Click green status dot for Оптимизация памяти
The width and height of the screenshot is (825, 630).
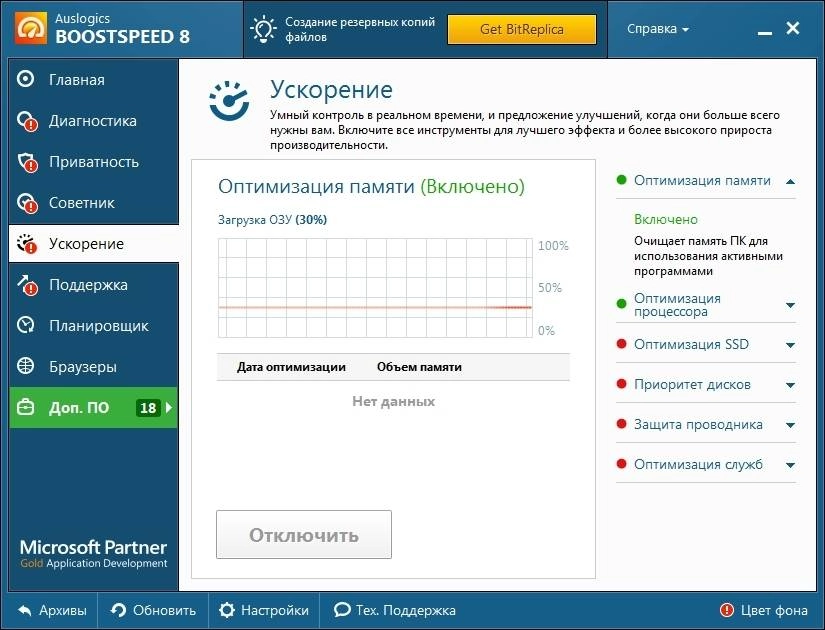point(621,180)
